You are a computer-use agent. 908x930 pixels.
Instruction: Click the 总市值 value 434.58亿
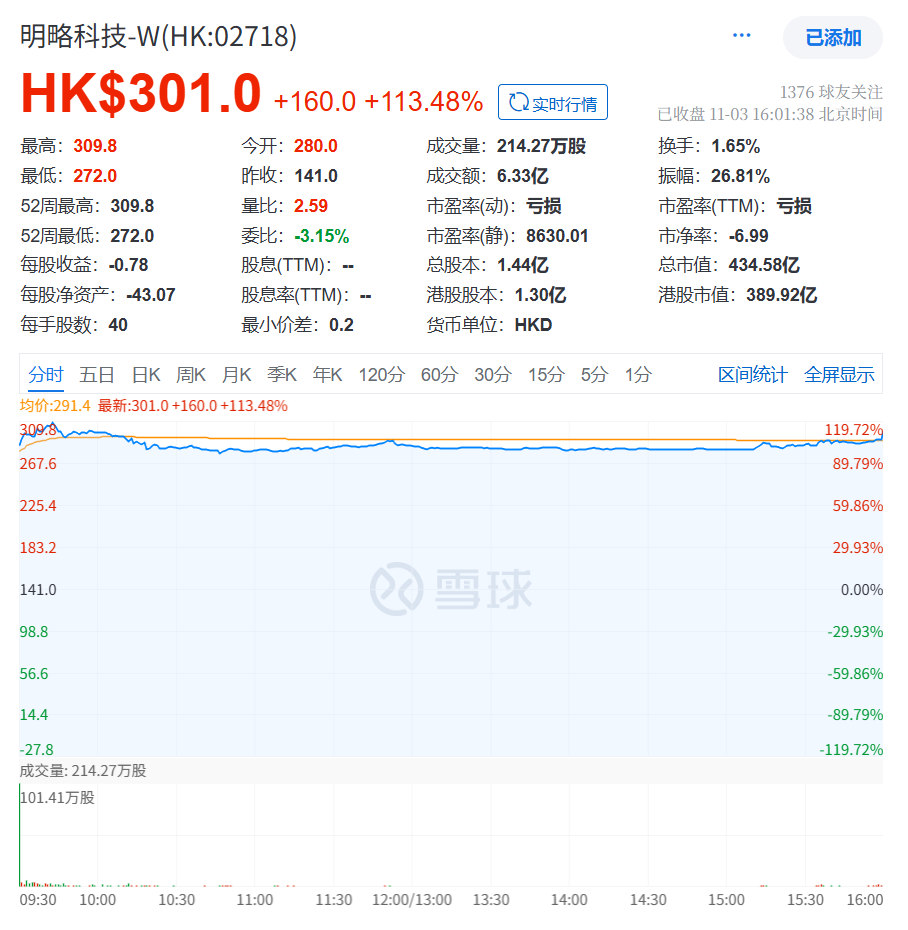click(764, 265)
